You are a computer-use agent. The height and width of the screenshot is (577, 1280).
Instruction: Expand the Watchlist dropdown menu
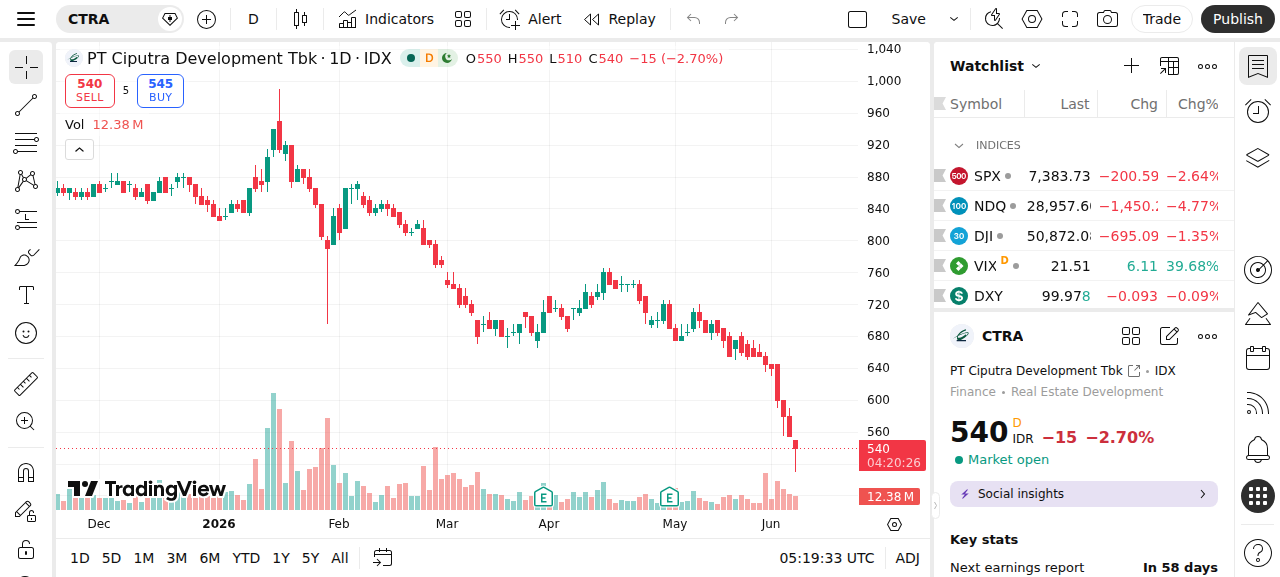point(995,66)
